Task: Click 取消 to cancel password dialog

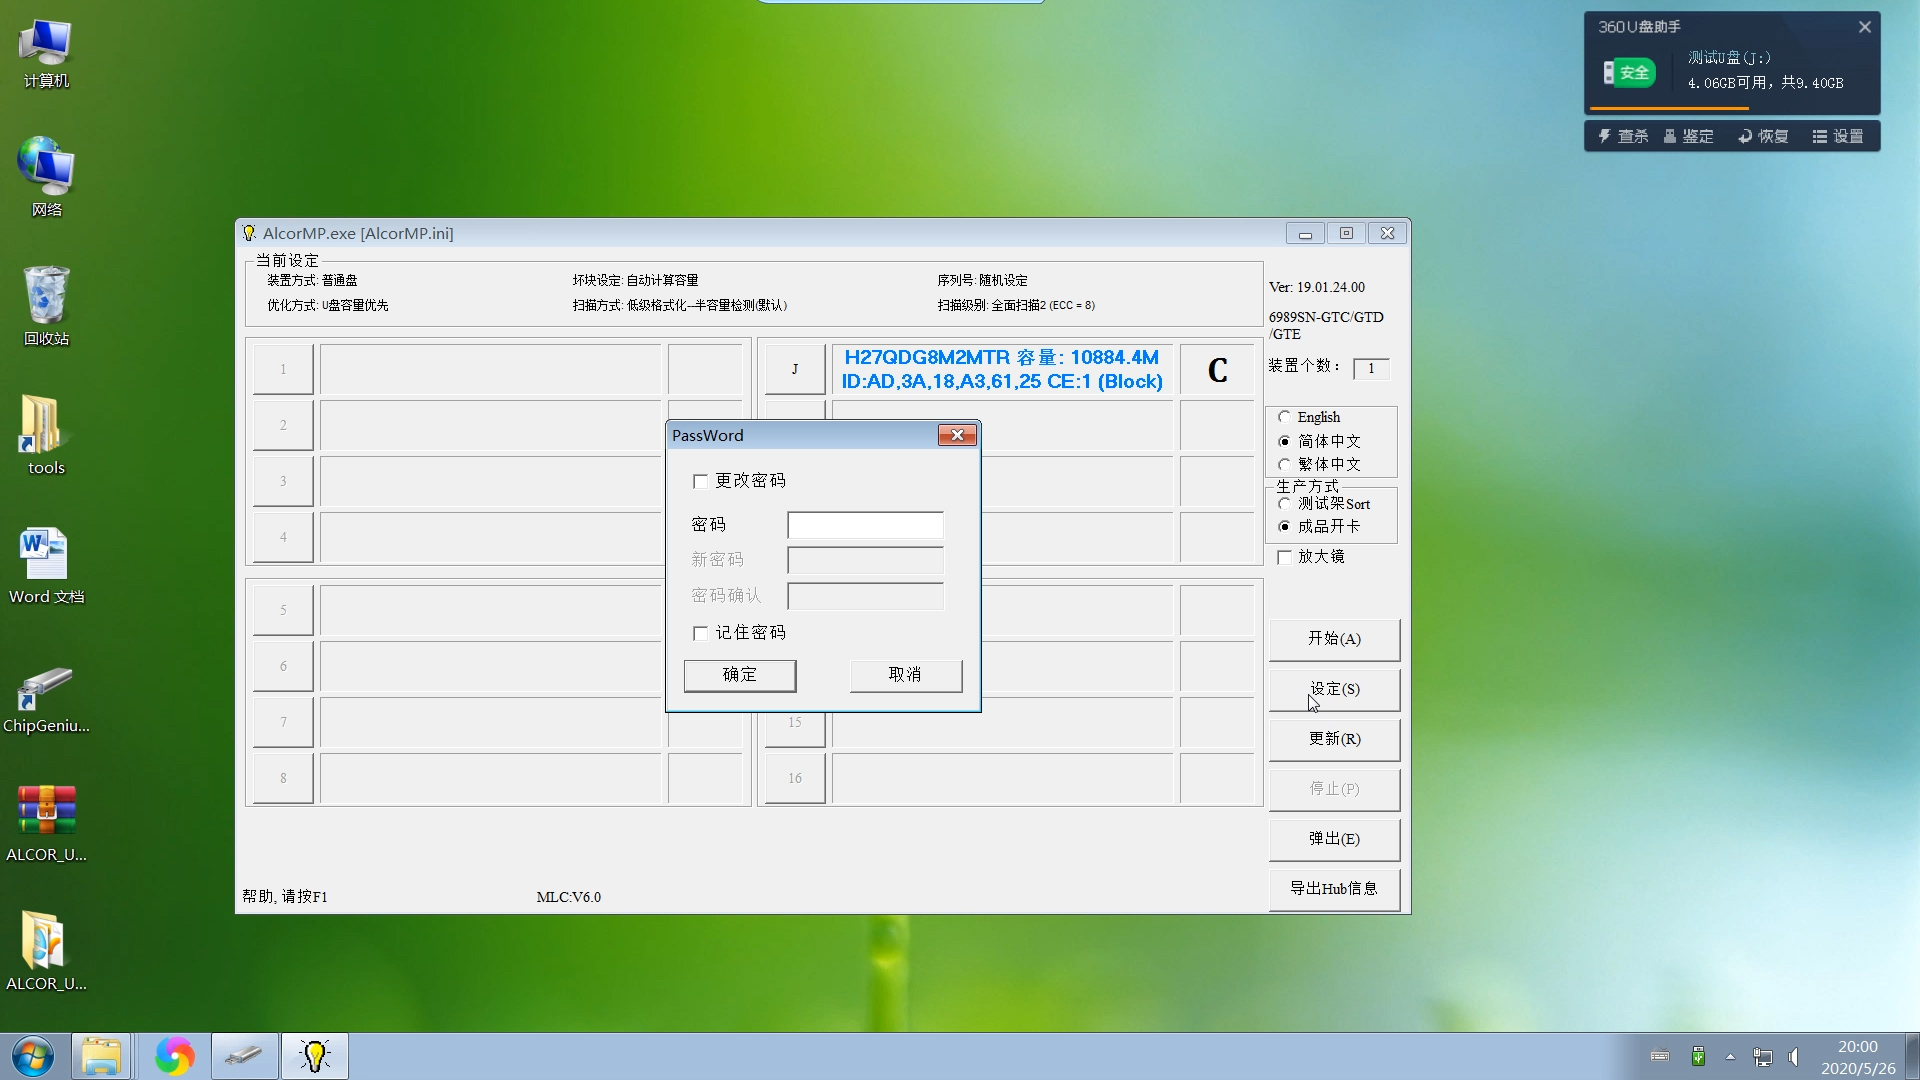Action: point(905,675)
